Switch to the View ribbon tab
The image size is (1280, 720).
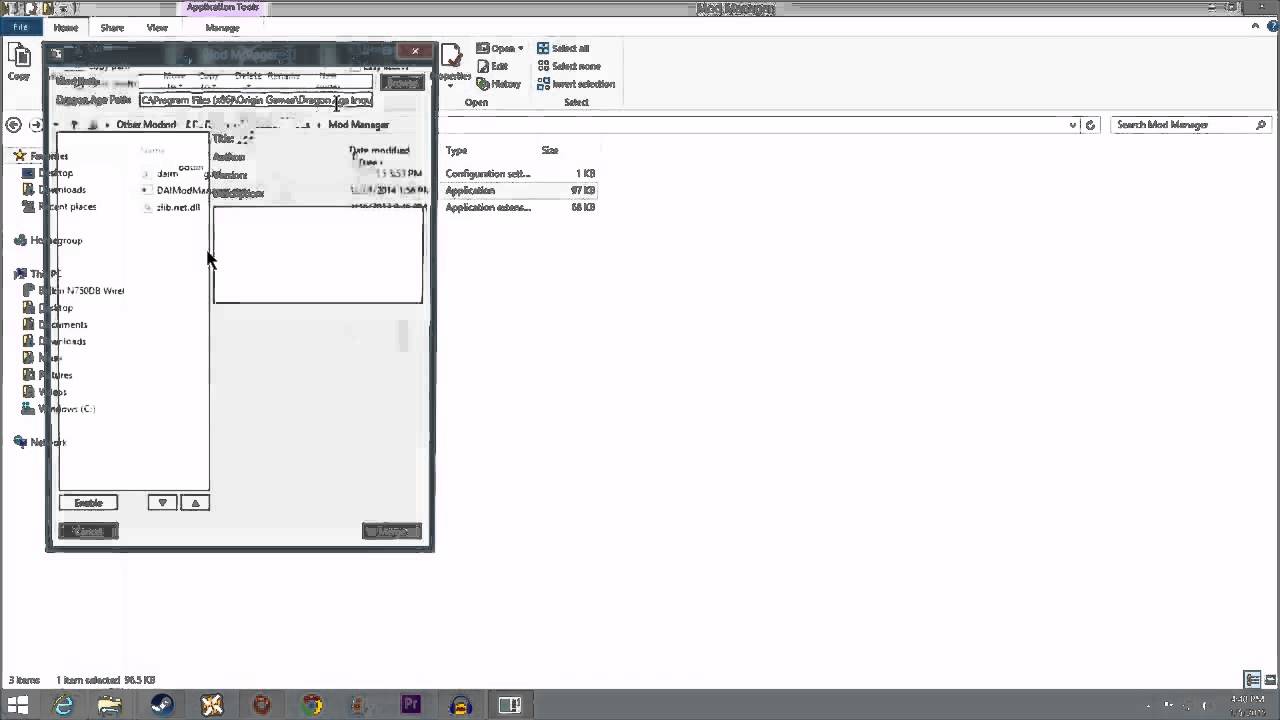(x=157, y=28)
